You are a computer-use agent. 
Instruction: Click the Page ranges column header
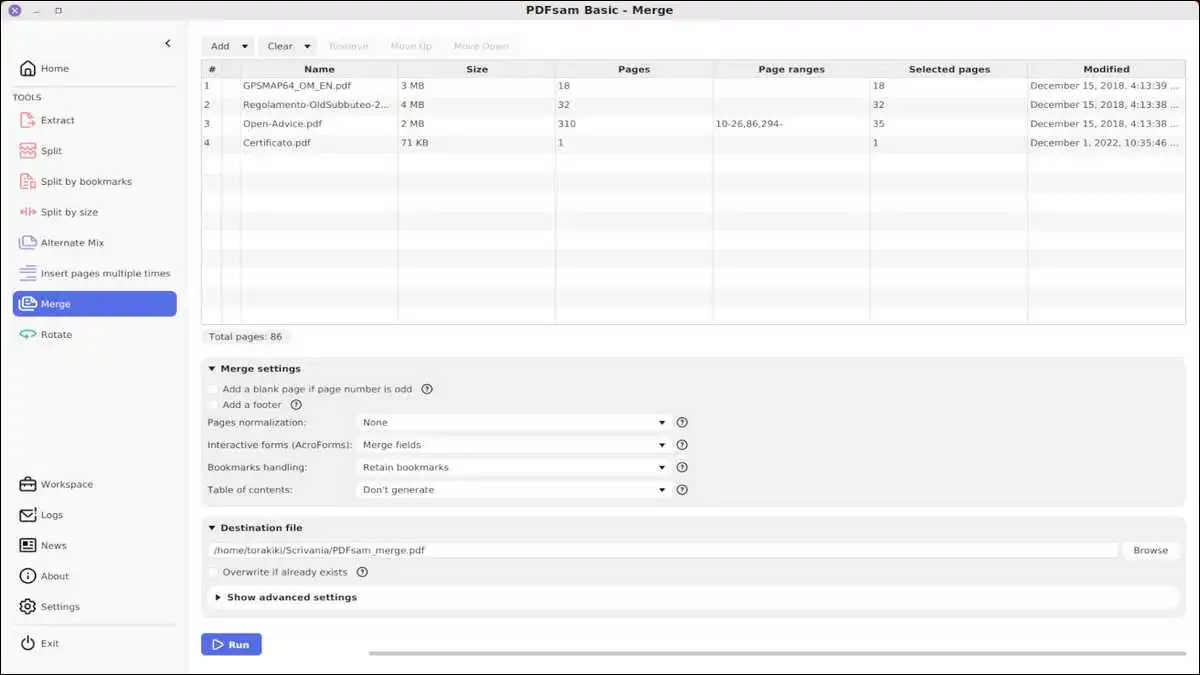(791, 69)
